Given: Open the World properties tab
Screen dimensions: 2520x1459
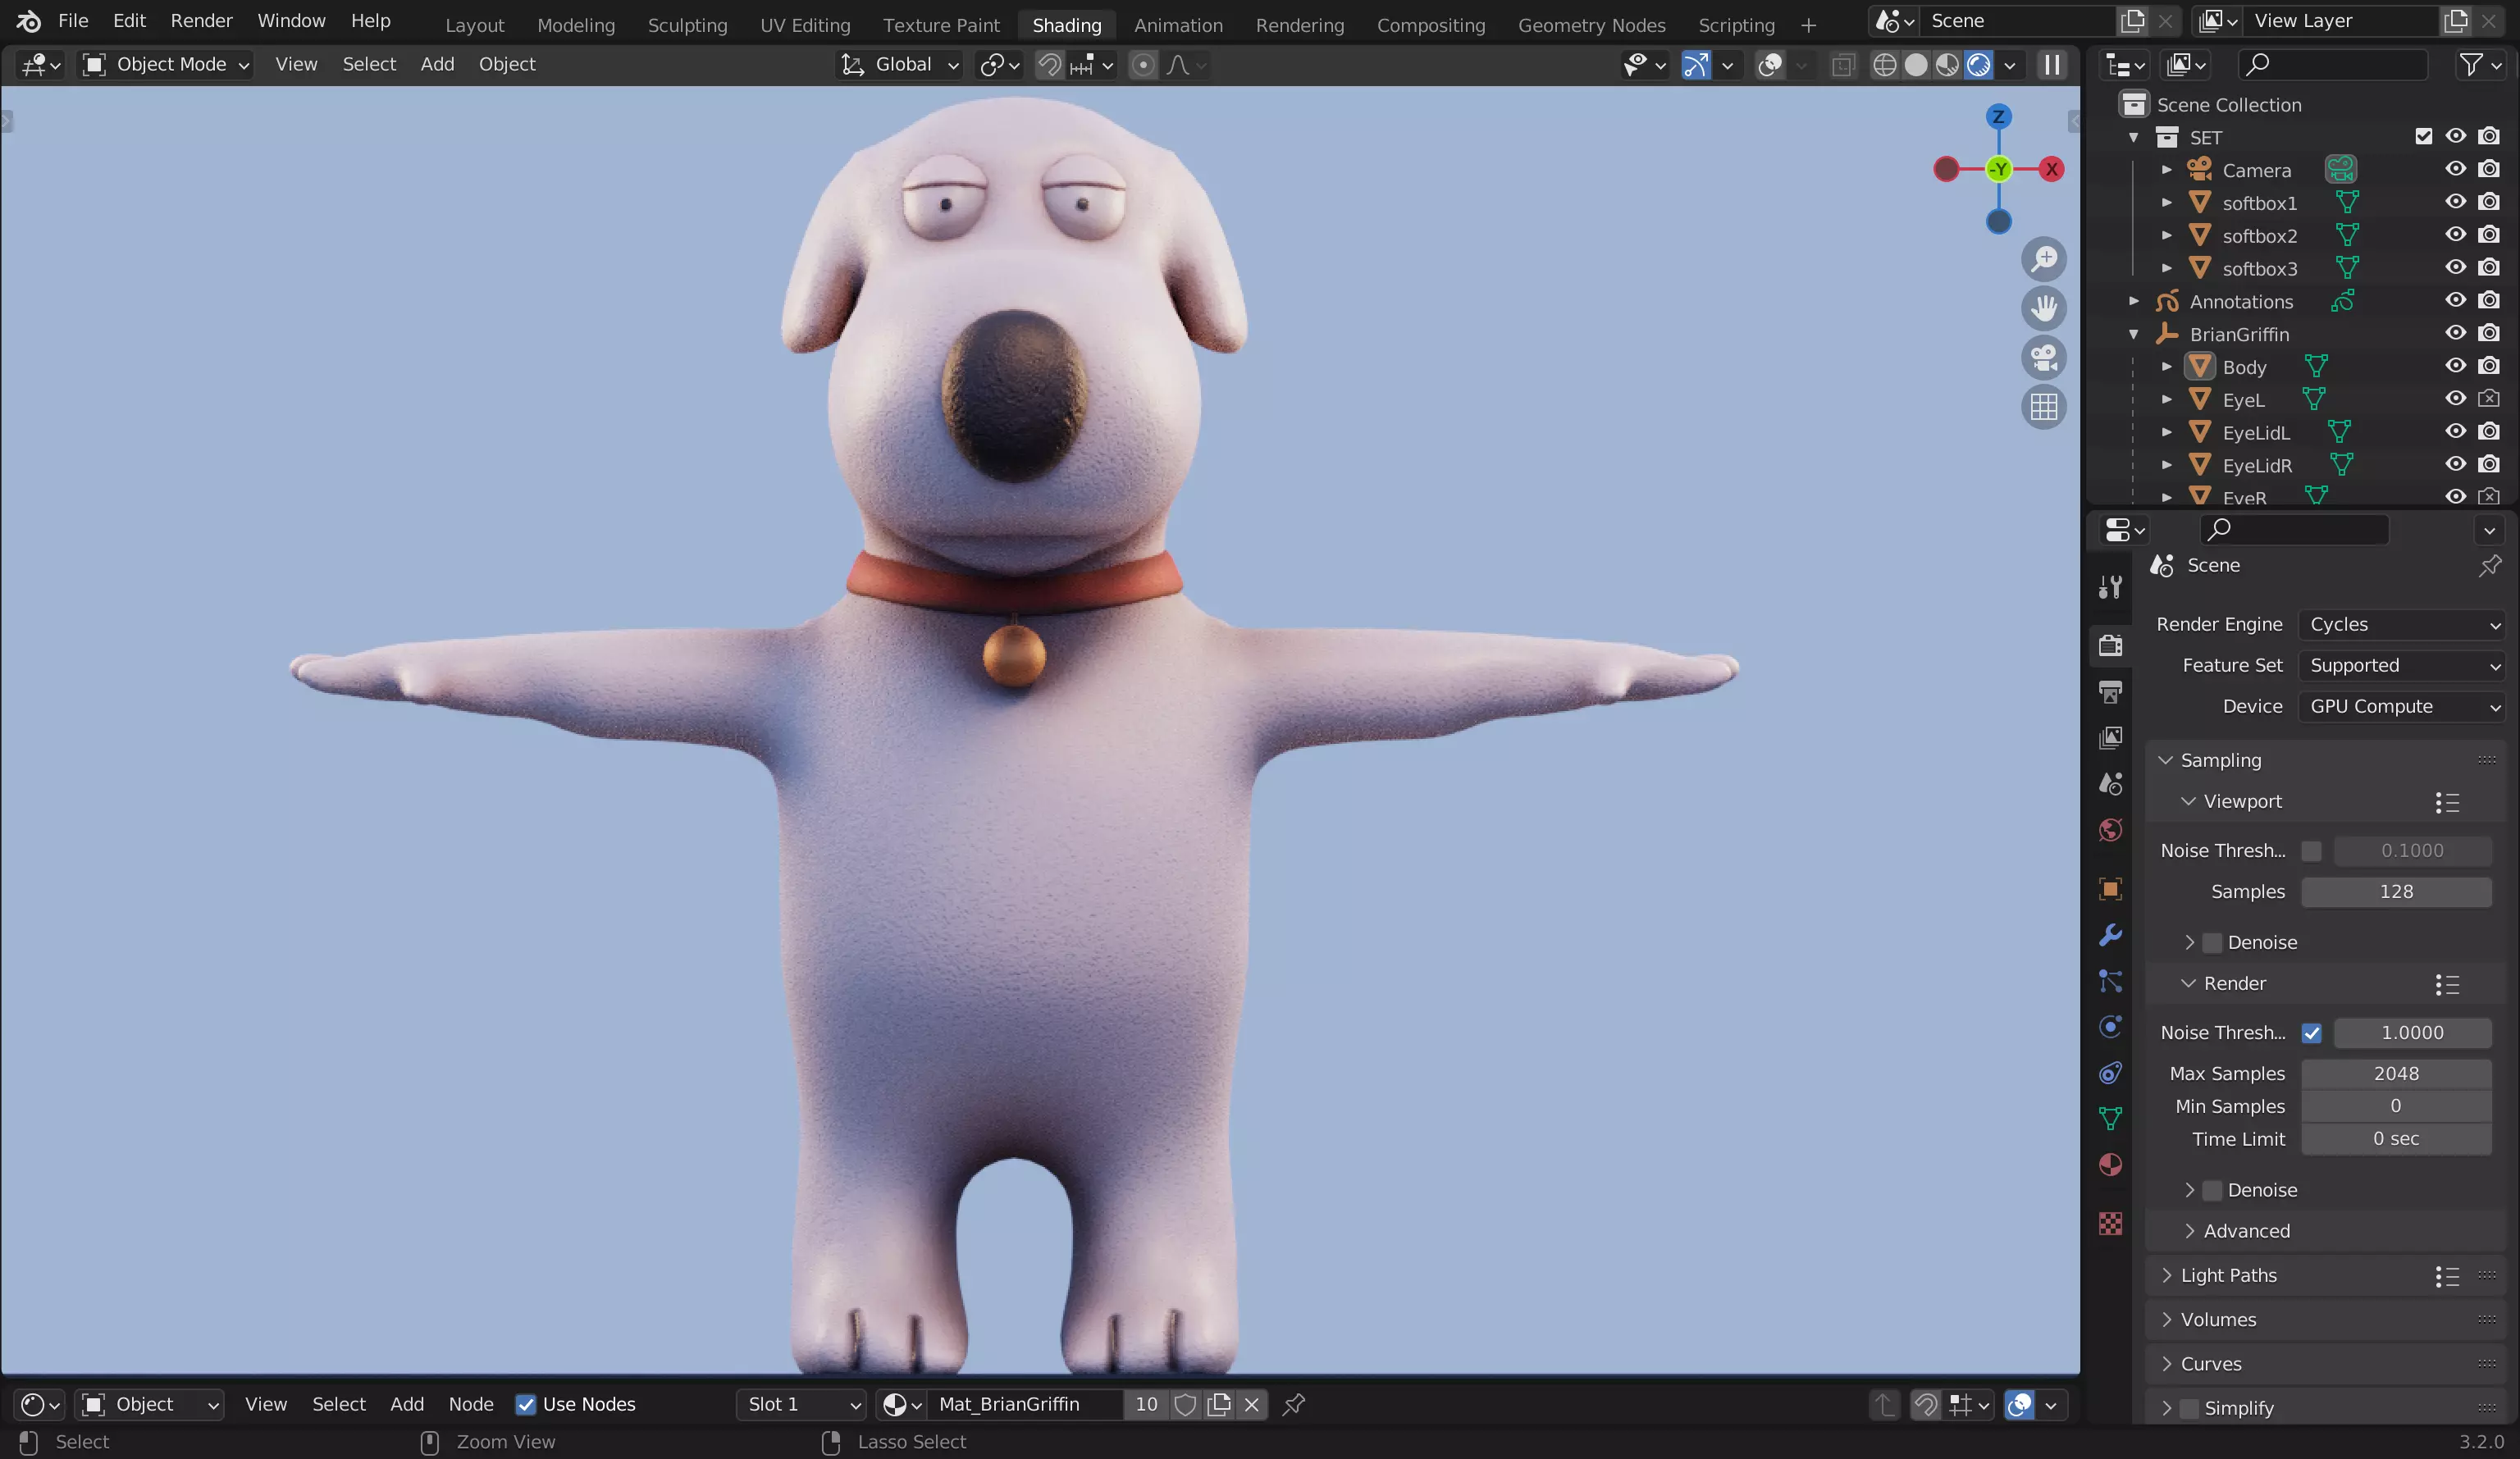Looking at the screenshot, I should pos(2110,830).
